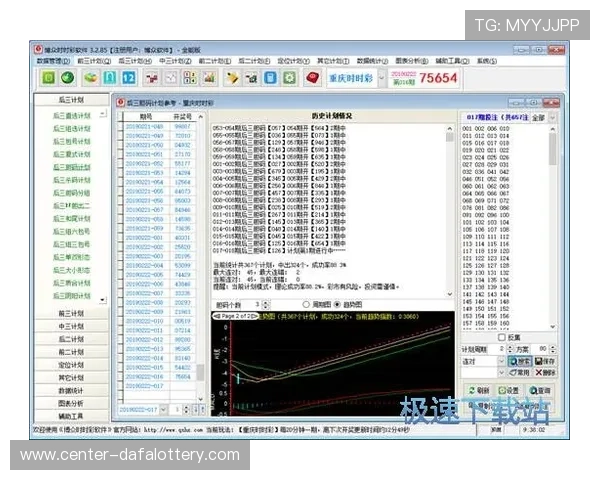Click the draw table vertical scrollbar

tap(201, 256)
